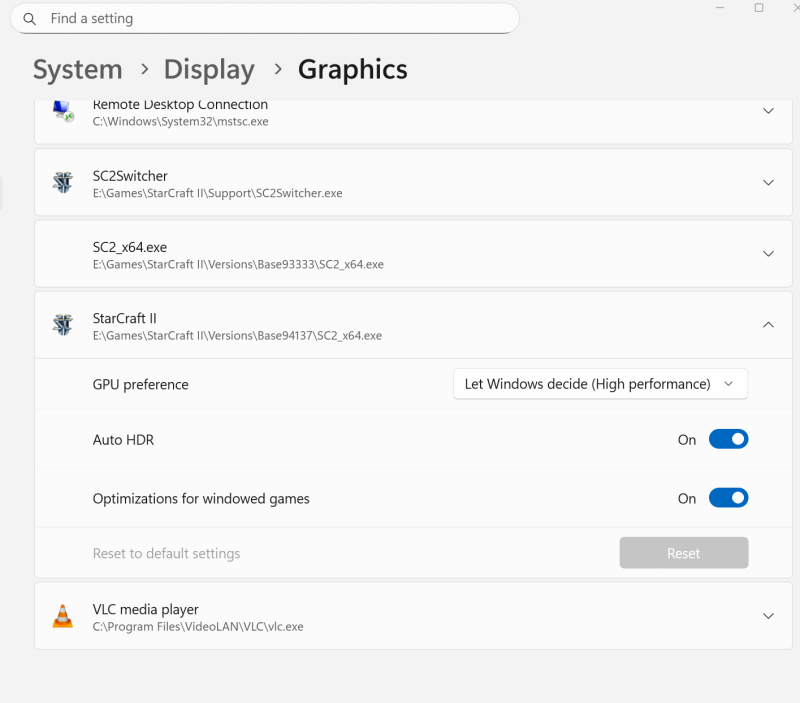The width and height of the screenshot is (800, 703).
Task: Expand the Remote Desktop Connection entry
Action: [768, 111]
